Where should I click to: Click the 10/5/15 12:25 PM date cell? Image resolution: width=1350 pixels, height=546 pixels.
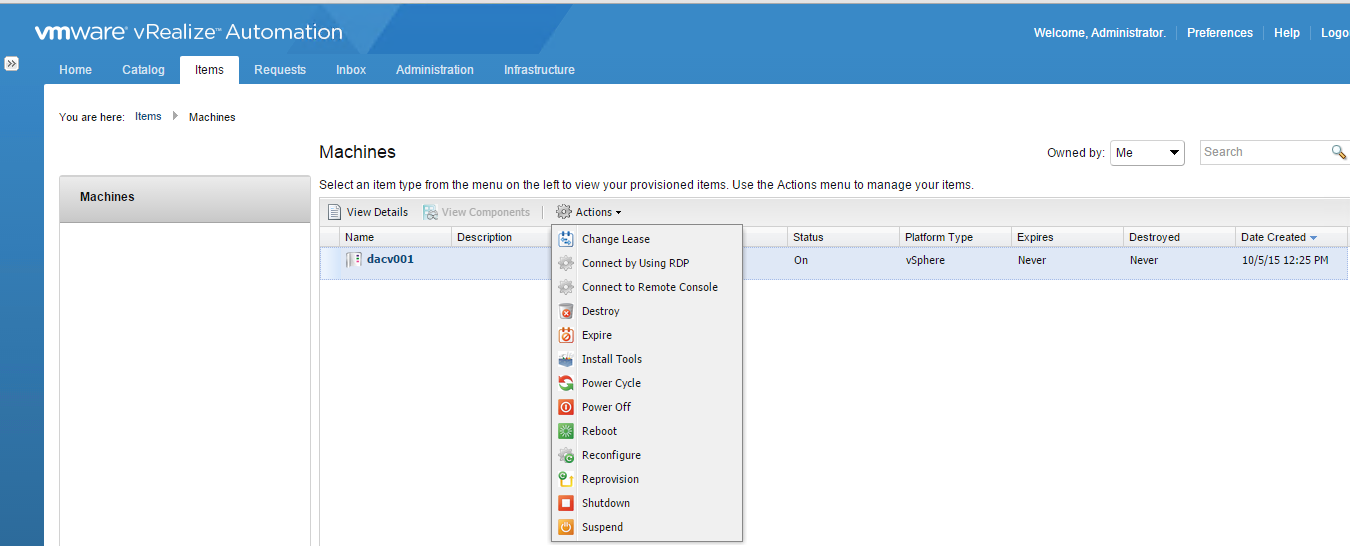point(1285,260)
